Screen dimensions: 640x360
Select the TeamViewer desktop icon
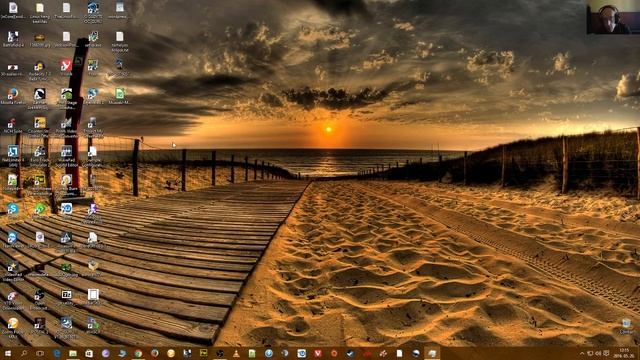(x=12, y=239)
